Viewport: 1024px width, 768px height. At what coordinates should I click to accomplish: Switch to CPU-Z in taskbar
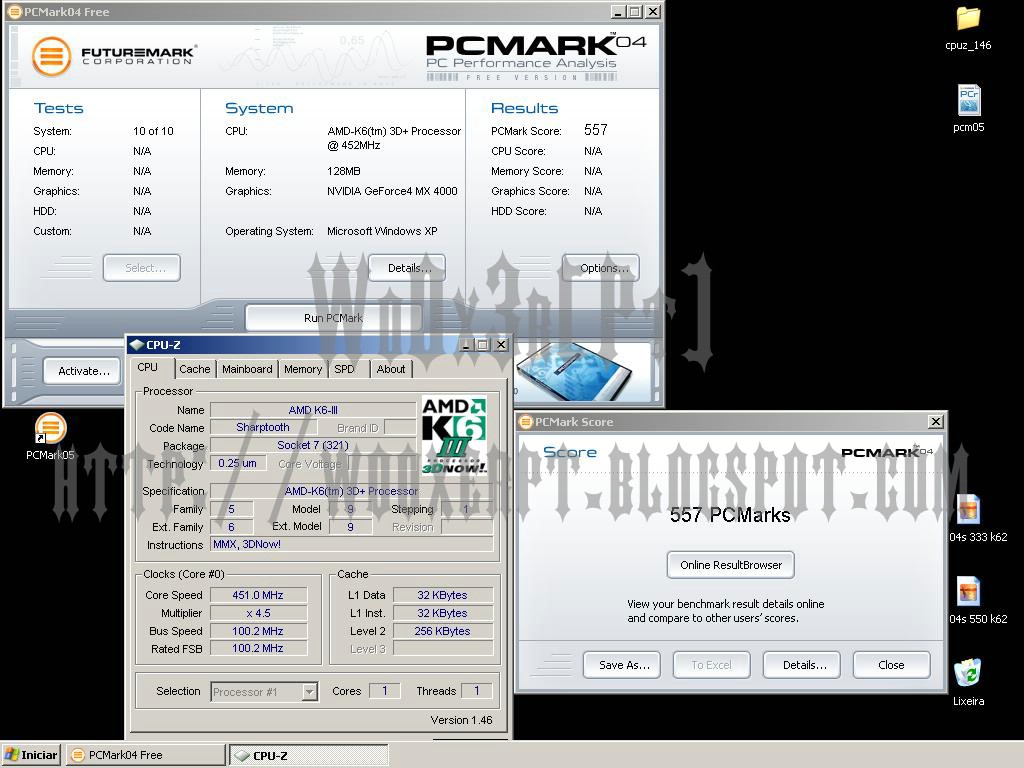310,756
